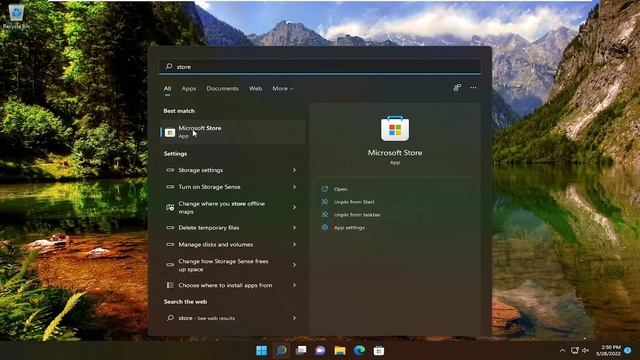Click the icon next to 'Choose where to install apps'
Image resolution: width=640 pixels, height=360 pixels.
170,285
